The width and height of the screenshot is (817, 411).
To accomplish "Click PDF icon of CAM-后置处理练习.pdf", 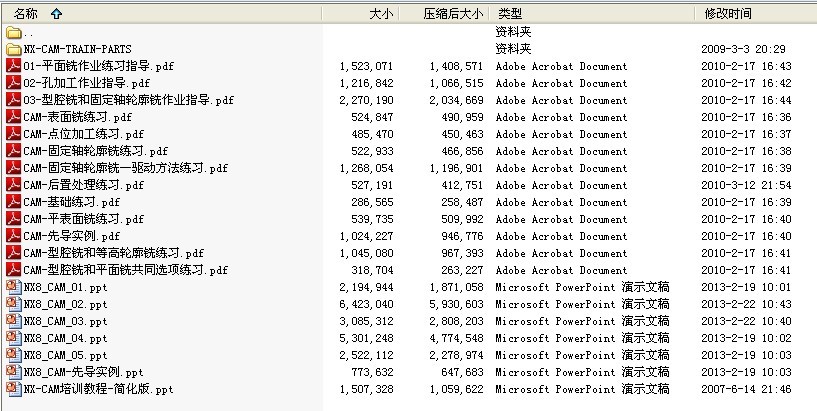I will [x=14, y=185].
